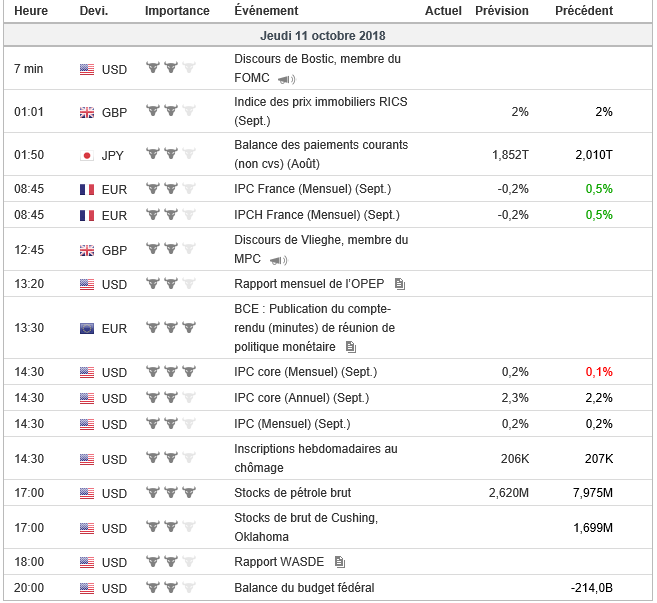Click the speaker icon beside Bostic's FOMC speech
This screenshot has width=657, height=603.
pyautogui.click(x=287, y=79)
